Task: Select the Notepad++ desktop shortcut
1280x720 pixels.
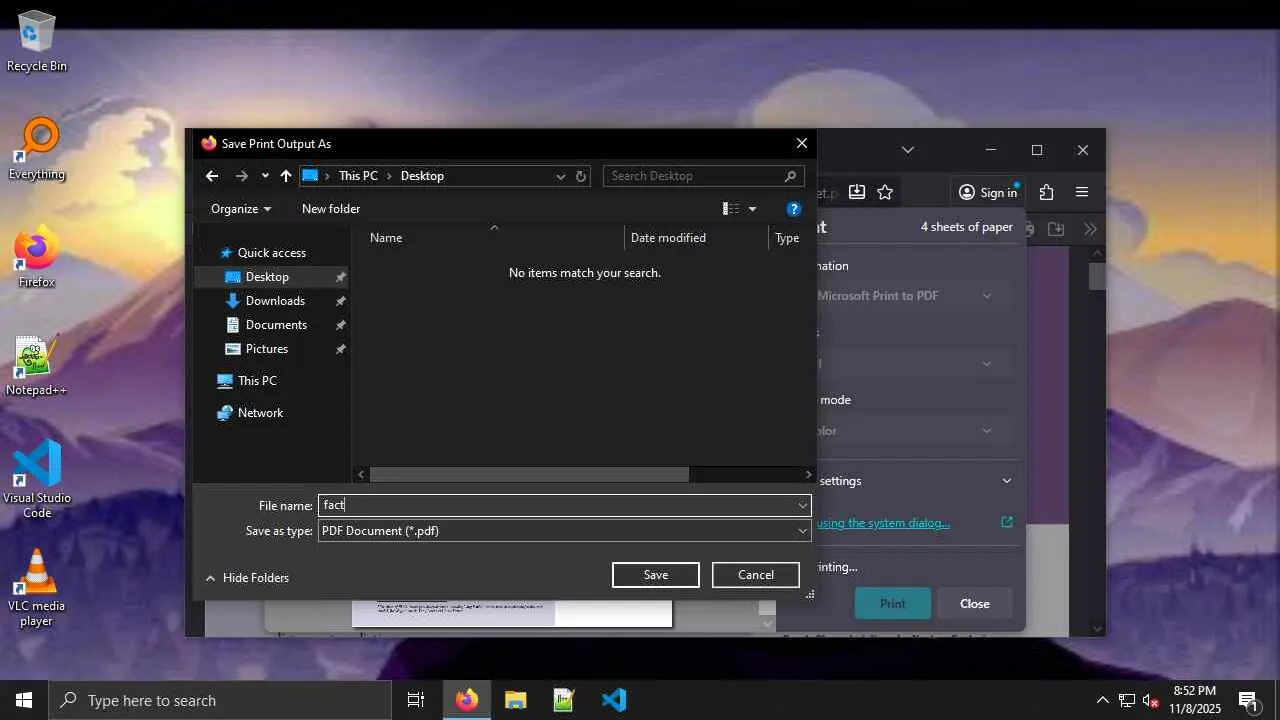Action: [37, 366]
